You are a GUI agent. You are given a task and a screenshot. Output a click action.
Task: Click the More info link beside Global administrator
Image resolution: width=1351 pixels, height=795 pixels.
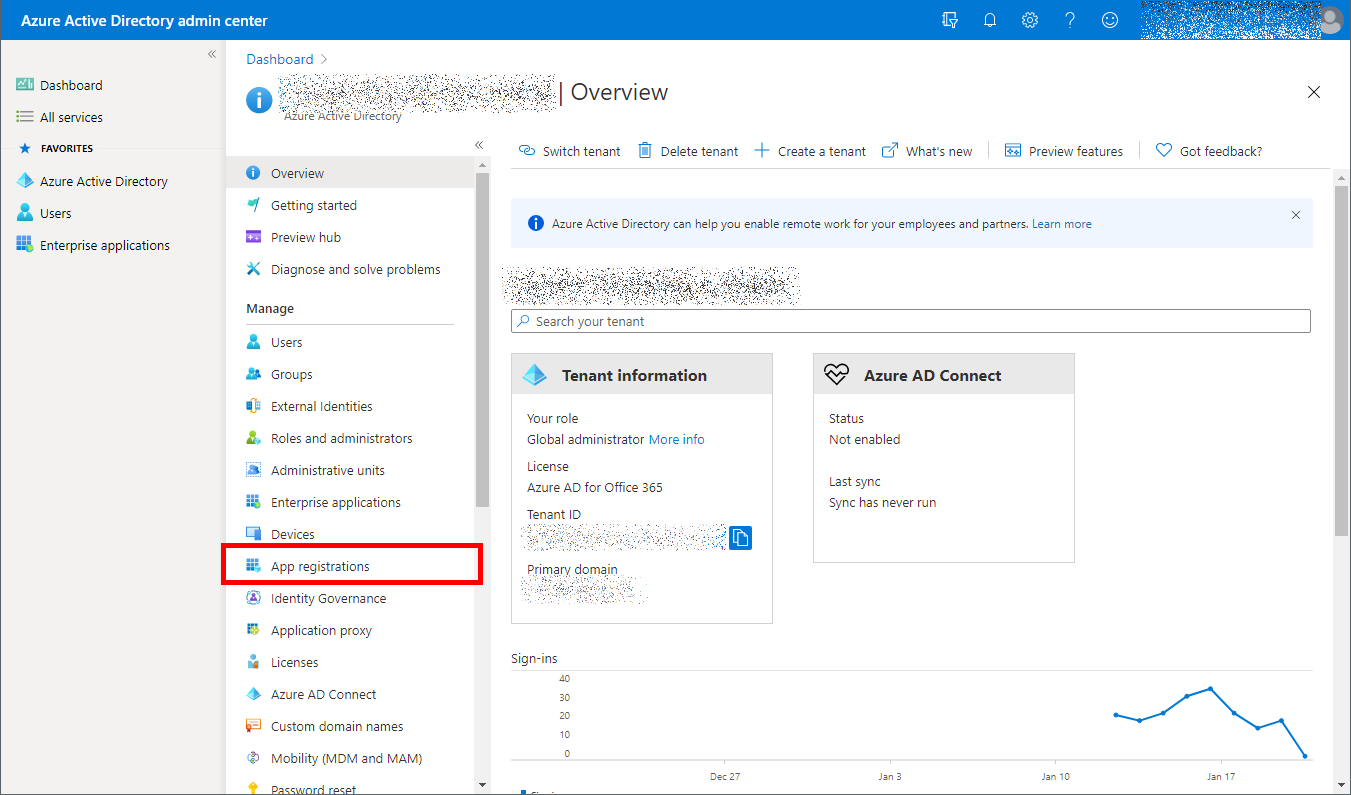(677, 439)
